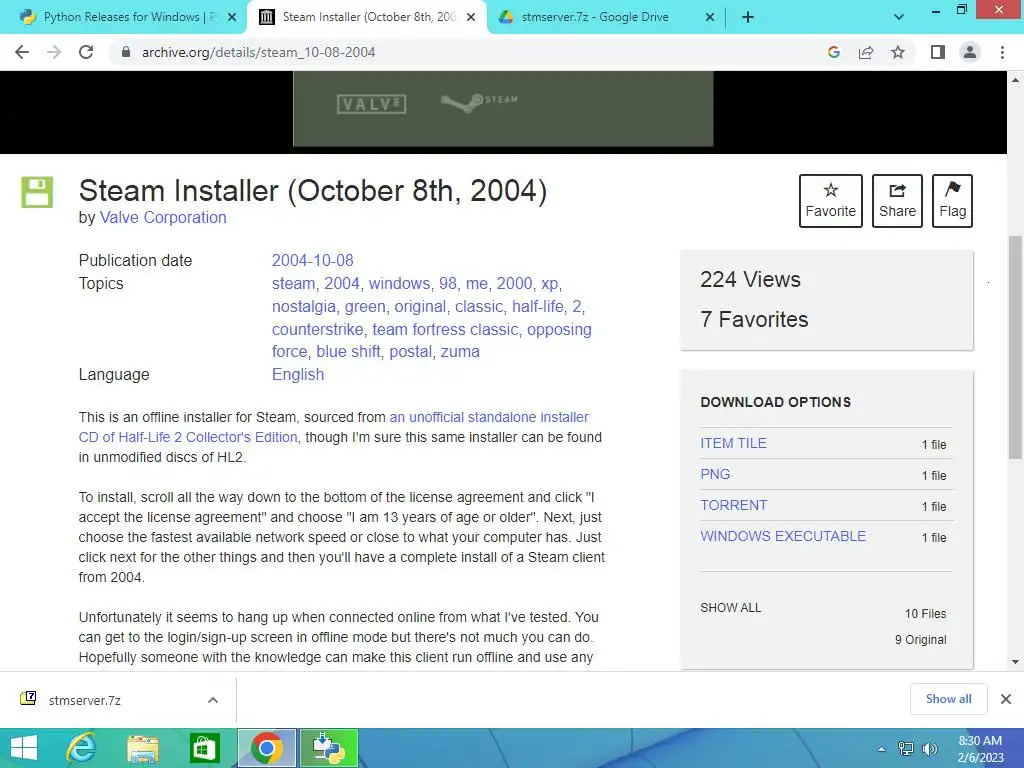Viewport: 1024px width, 768px height.
Task: Expand stmserver.7z download options chevron
Action: click(x=213, y=700)
